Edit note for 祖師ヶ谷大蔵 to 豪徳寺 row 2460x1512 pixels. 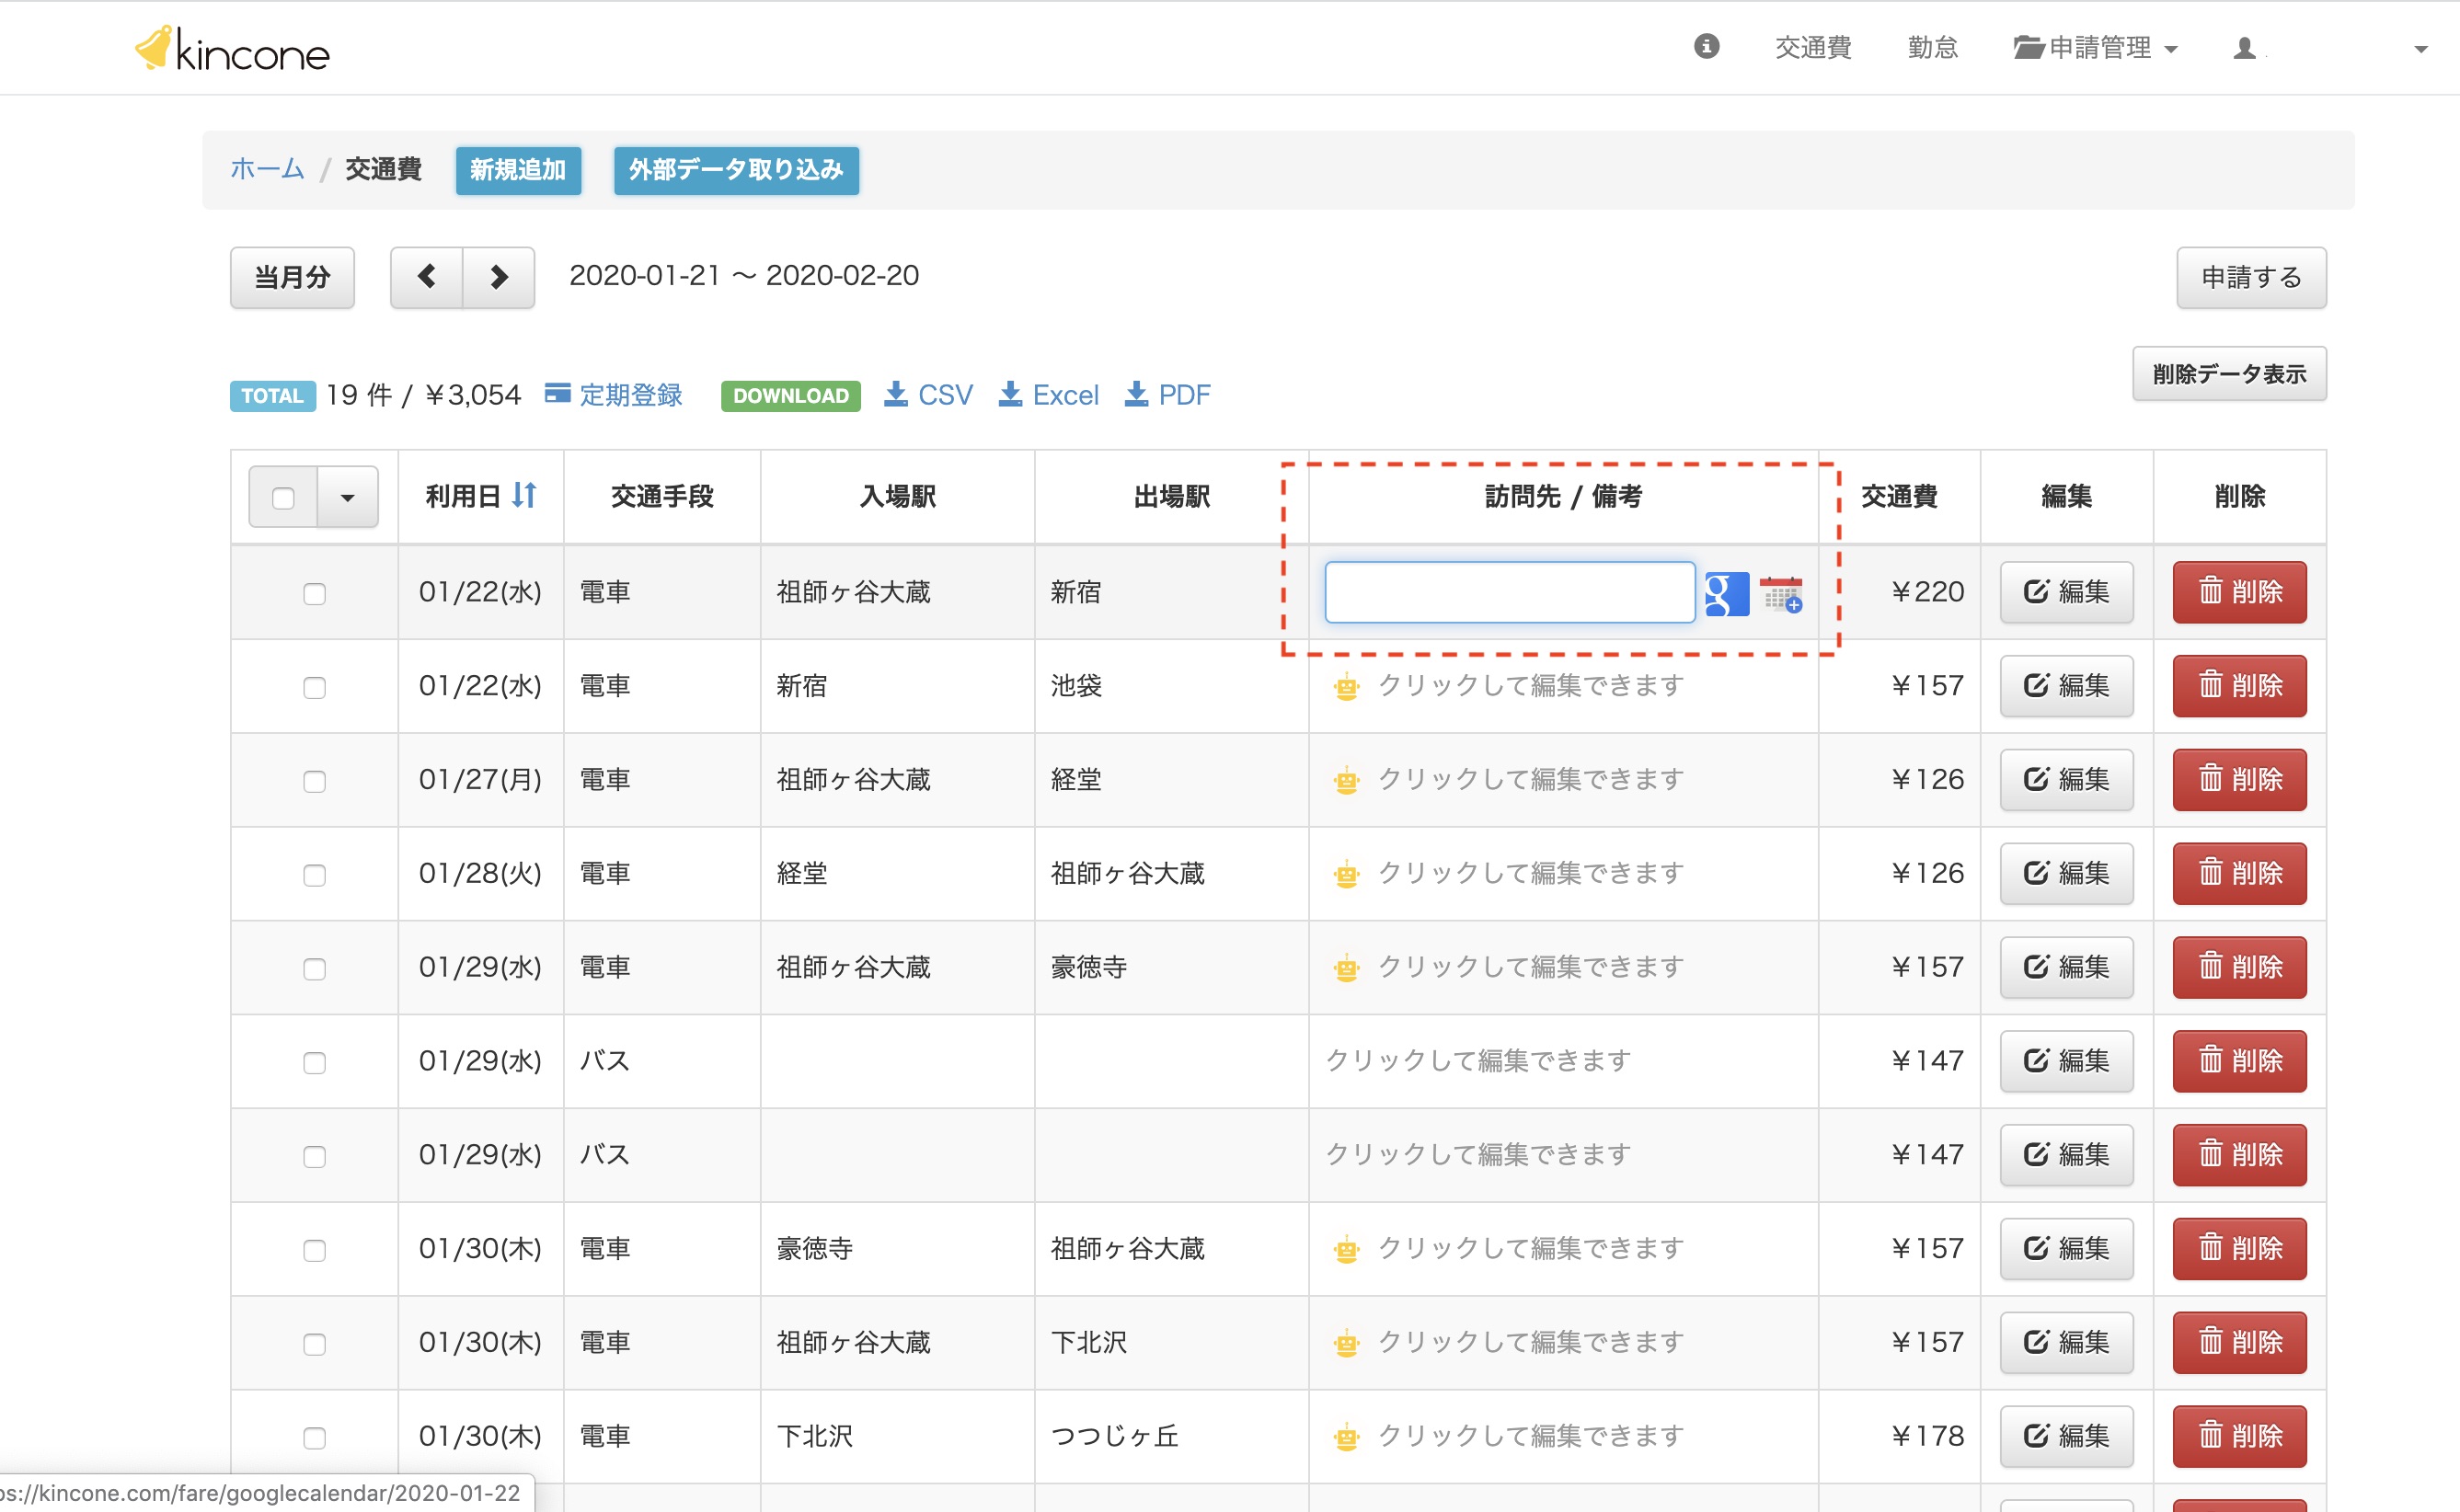click(1530, 968)
